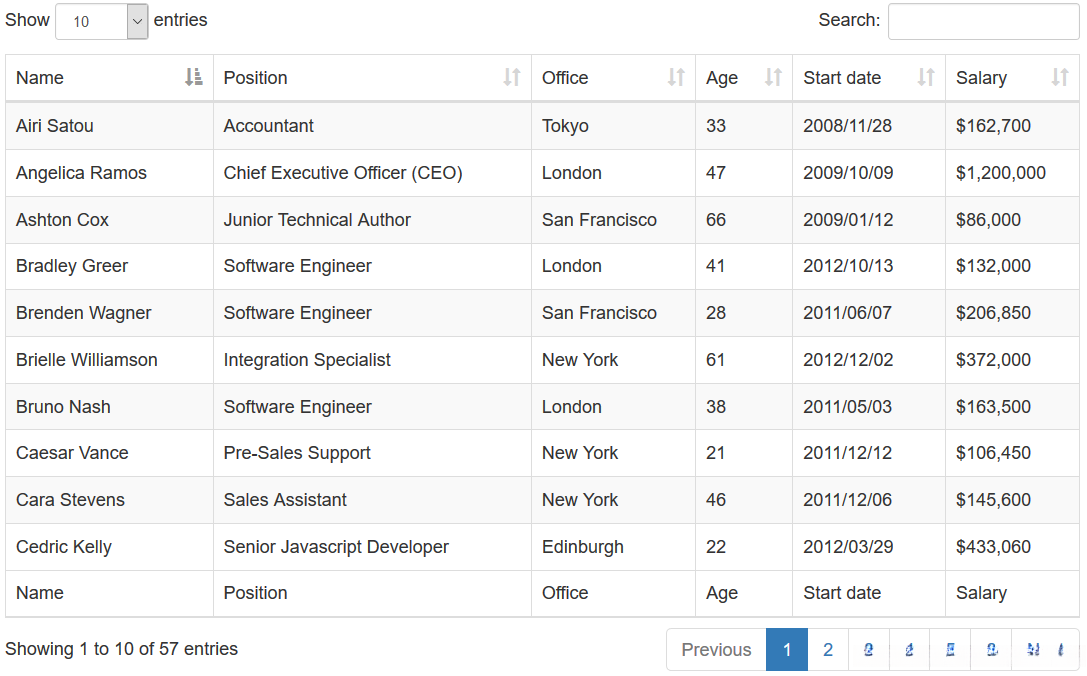Click the sort icon in Name column header
Screen dimensions: 1087x676
pyautogui.click(x=194, y=77)
